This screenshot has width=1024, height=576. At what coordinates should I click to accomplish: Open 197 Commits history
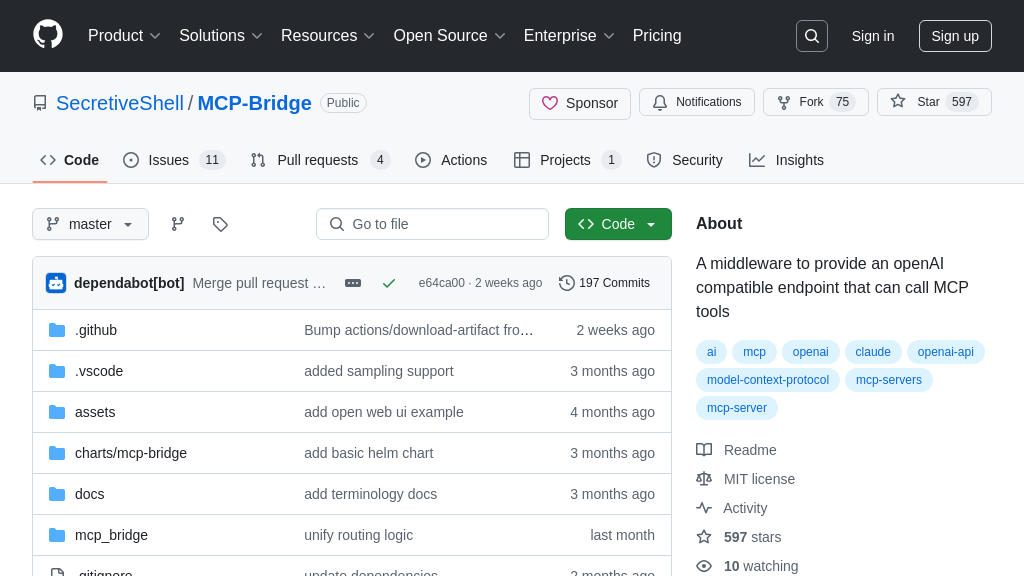click(605, 283)
